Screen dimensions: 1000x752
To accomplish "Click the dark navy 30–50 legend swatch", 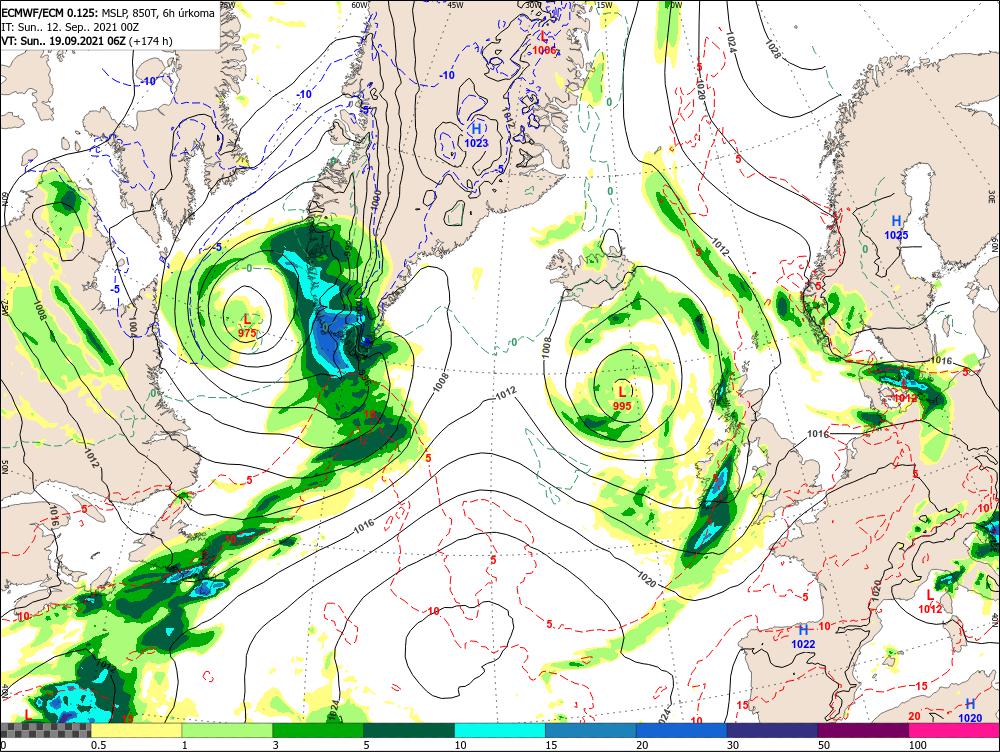I will [x=772, y=730].
